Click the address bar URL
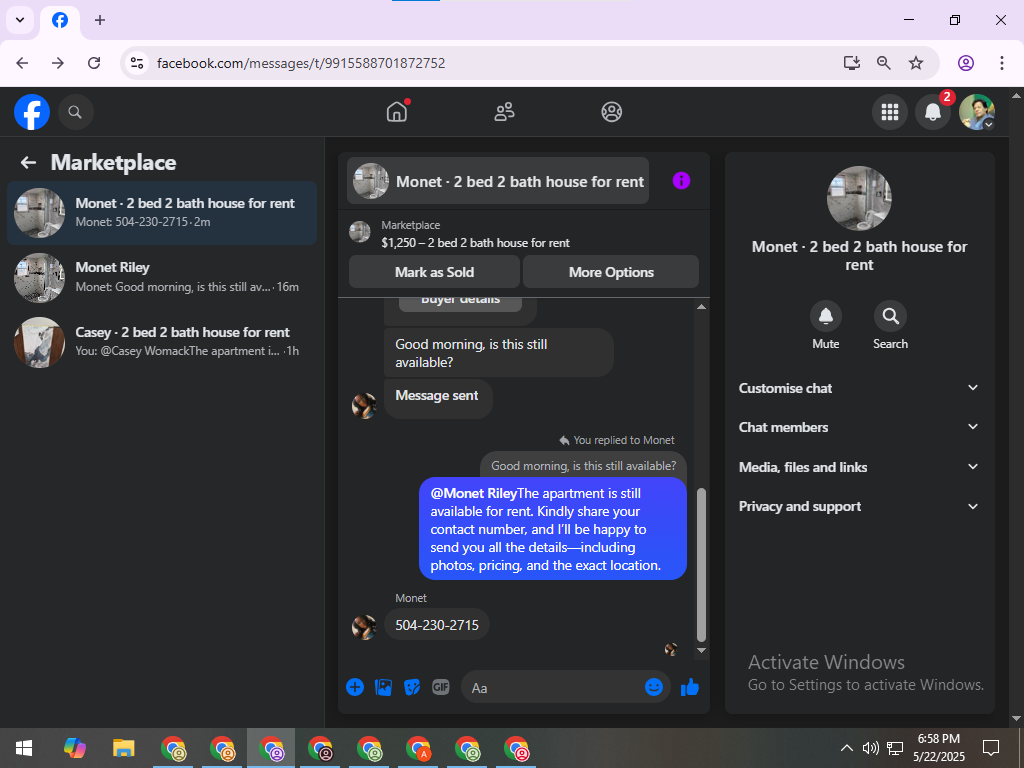 (301, 63)
